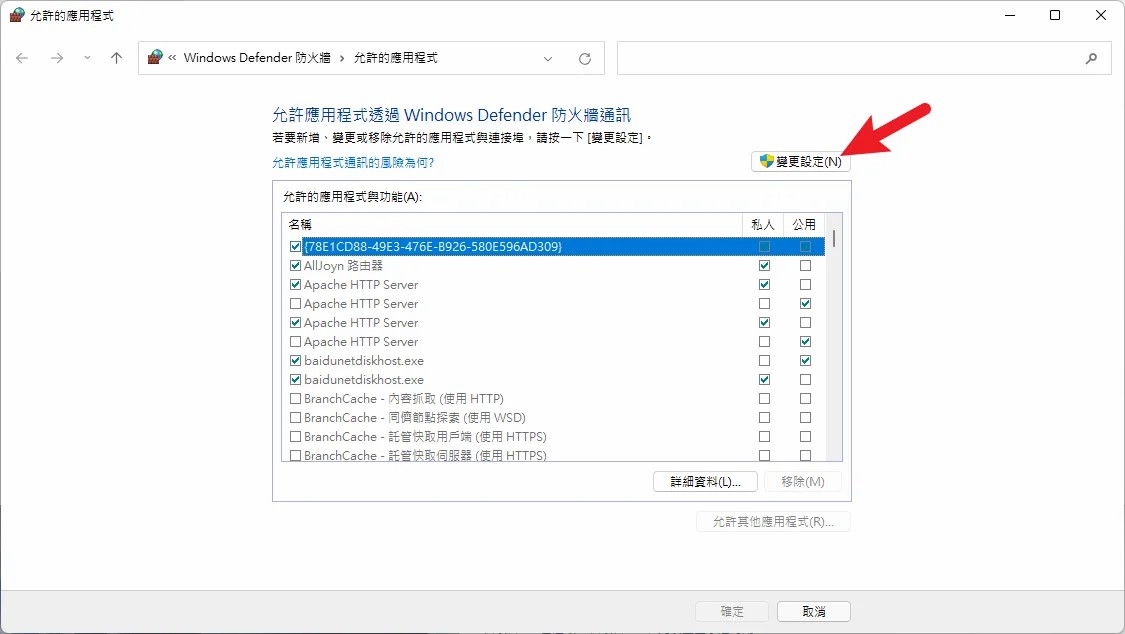This screenshot has height=634, width=1125.
Task: Click the firewall icon in address bar
Action: 155,57
